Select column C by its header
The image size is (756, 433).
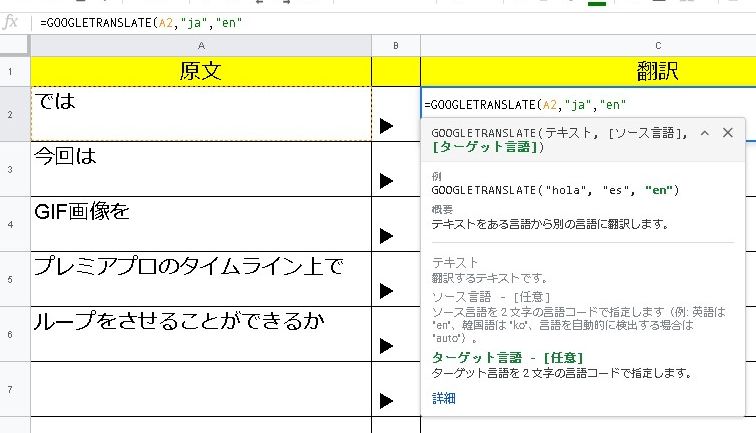(x=588, y=46)
